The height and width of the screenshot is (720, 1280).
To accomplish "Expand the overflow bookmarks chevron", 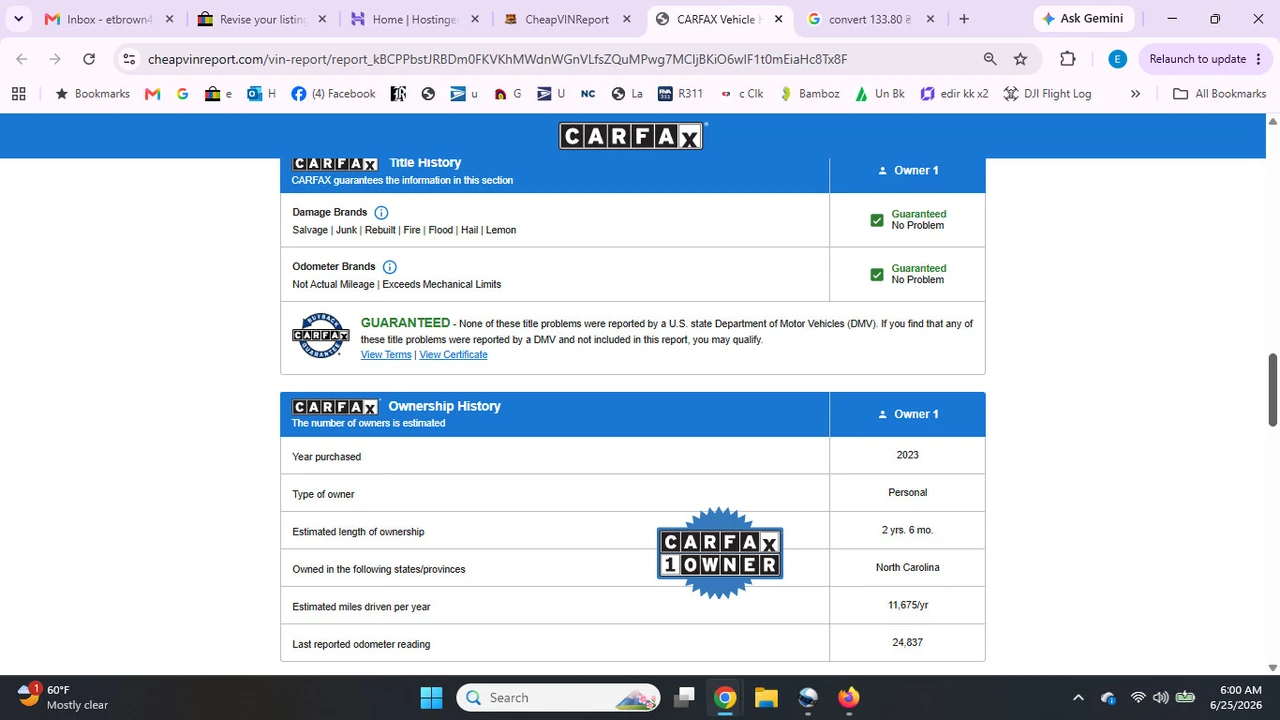I will pos(1135,94).
